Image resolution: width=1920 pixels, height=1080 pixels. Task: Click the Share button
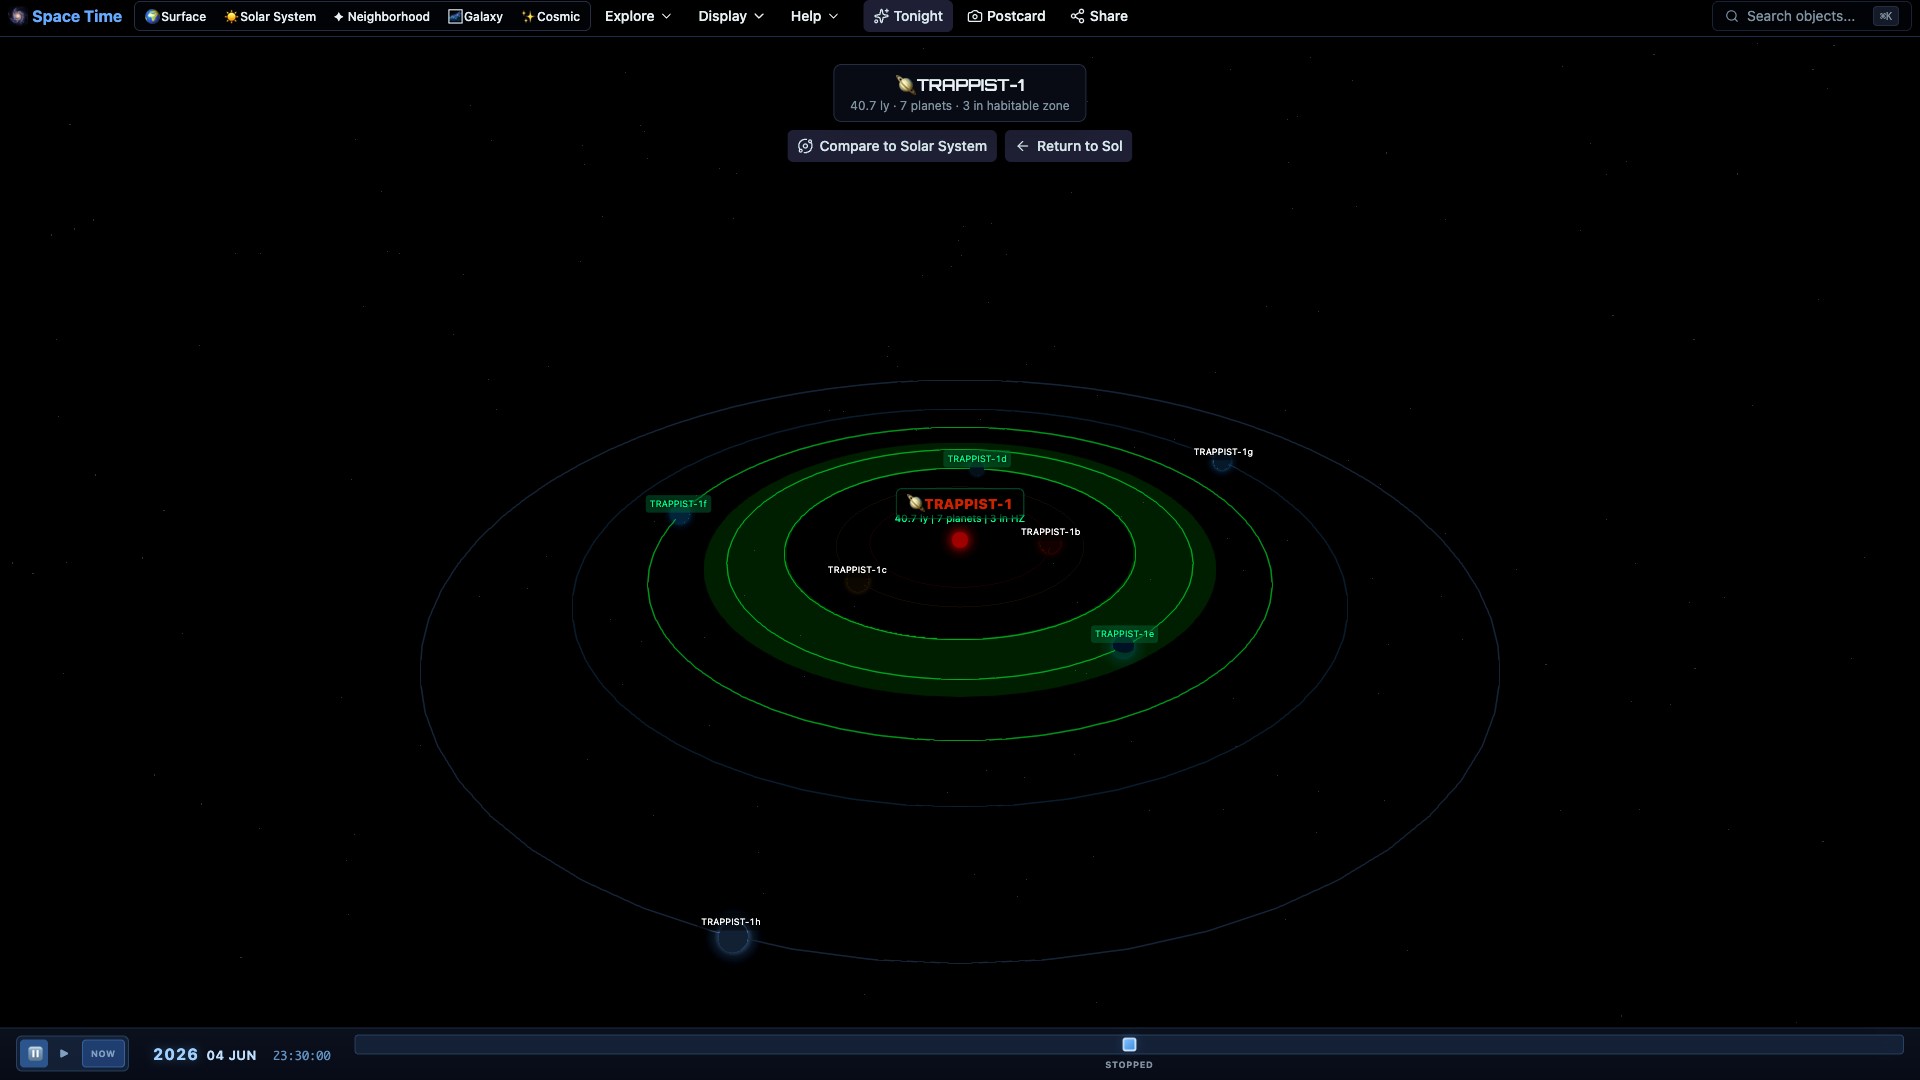[1099, 16]
